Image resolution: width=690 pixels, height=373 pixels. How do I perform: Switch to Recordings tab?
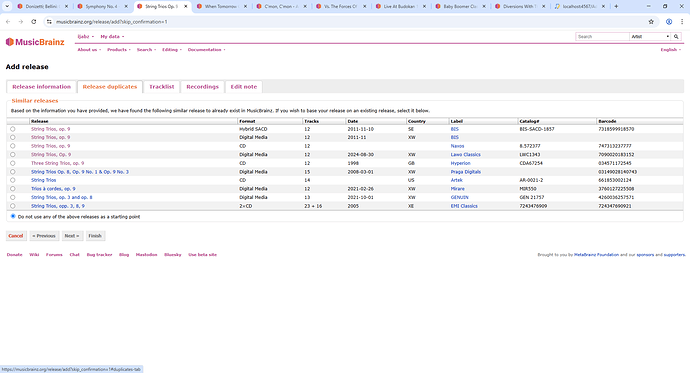coord(202,87)
